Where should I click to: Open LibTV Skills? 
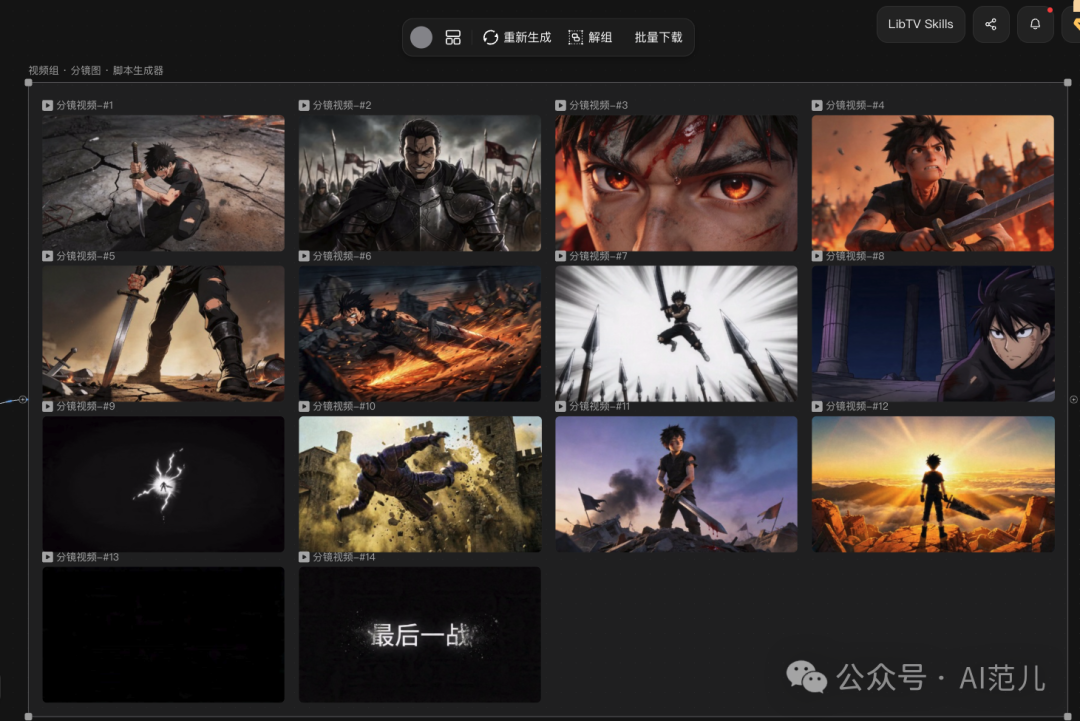tap(920, 24)
